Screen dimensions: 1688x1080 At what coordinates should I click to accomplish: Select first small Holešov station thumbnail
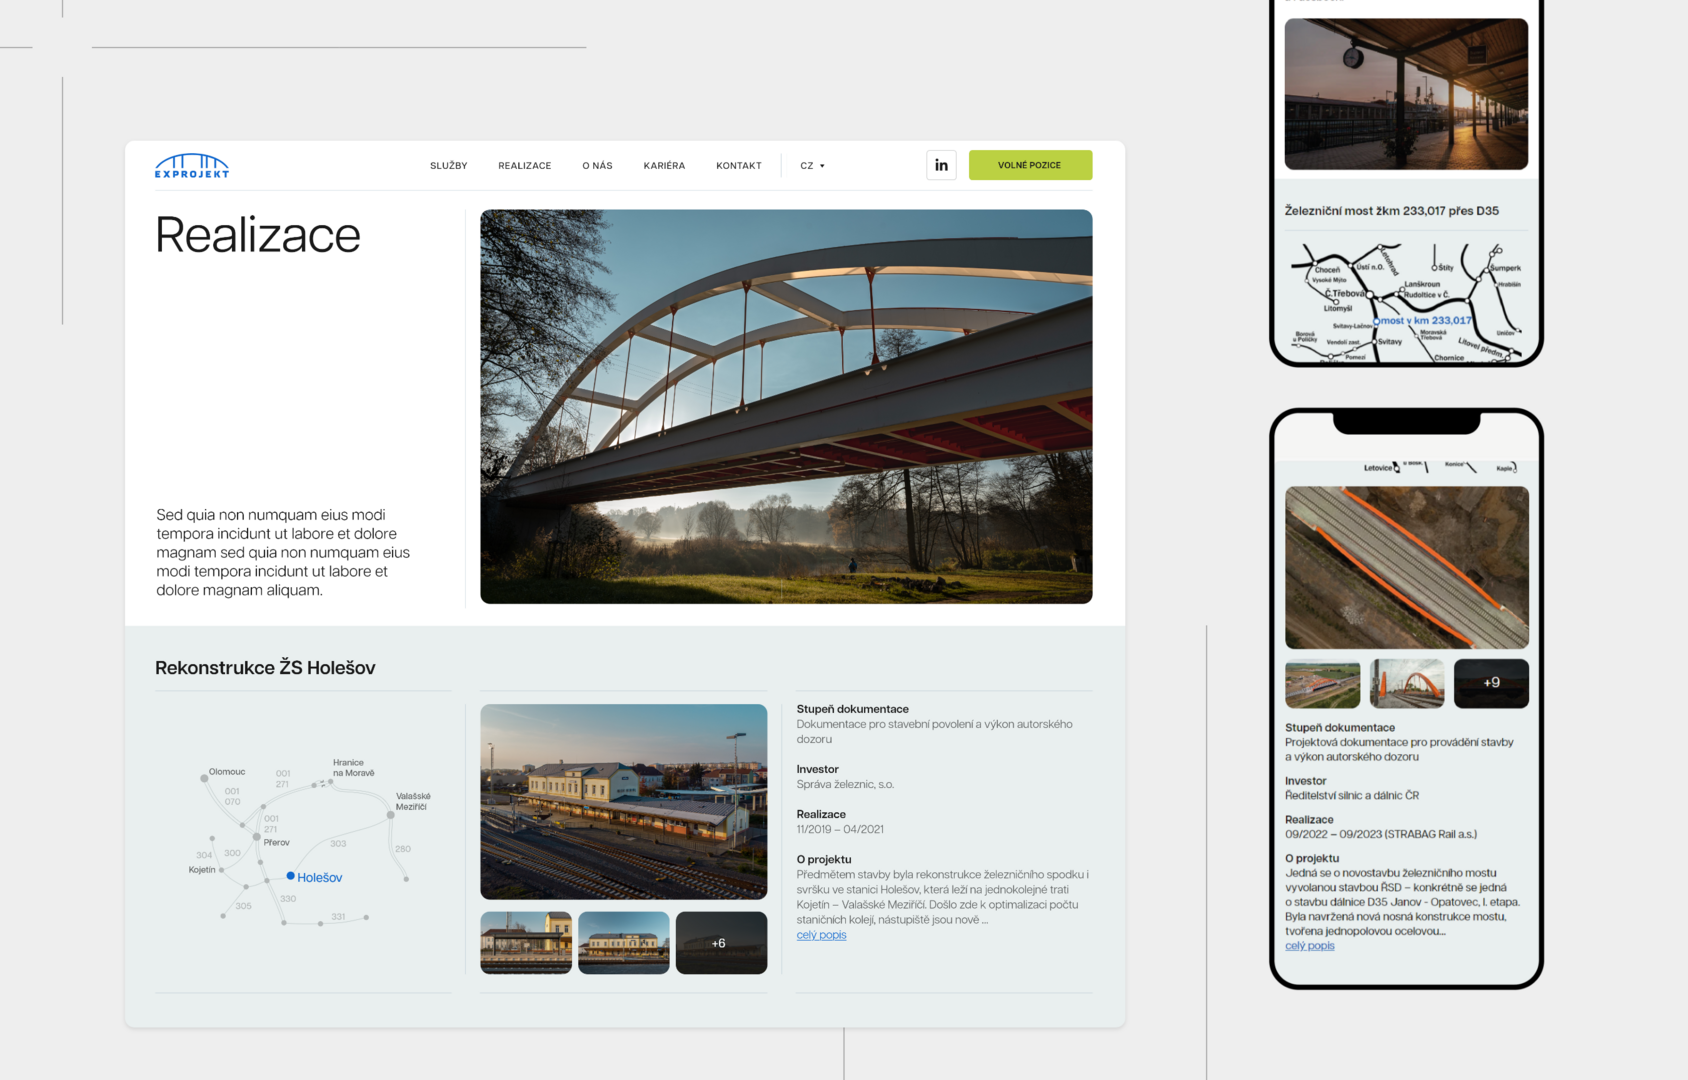[x=526, y=942]
